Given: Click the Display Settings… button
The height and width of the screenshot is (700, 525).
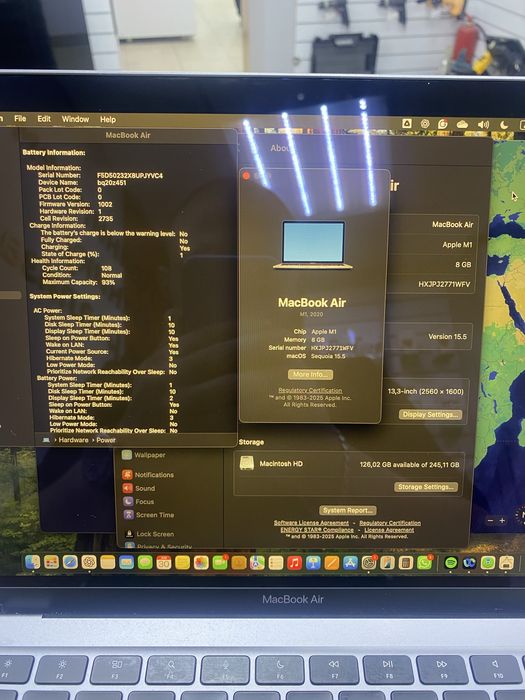Looking at the screenshot, I should click(430, 414).
